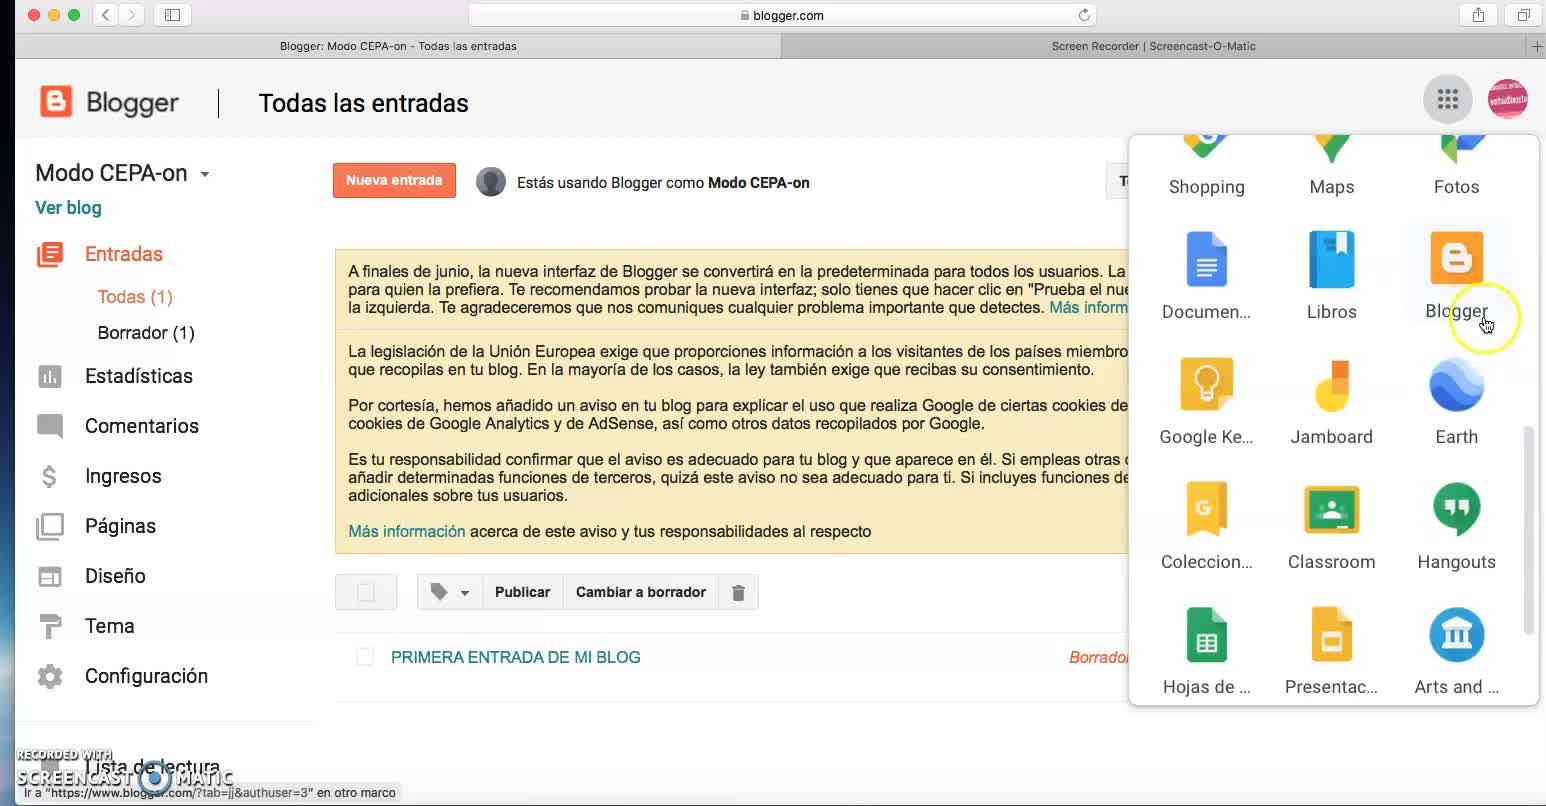Open the Google apps grid launcher
The image size is (1546, 806).
coord(1447,99)
